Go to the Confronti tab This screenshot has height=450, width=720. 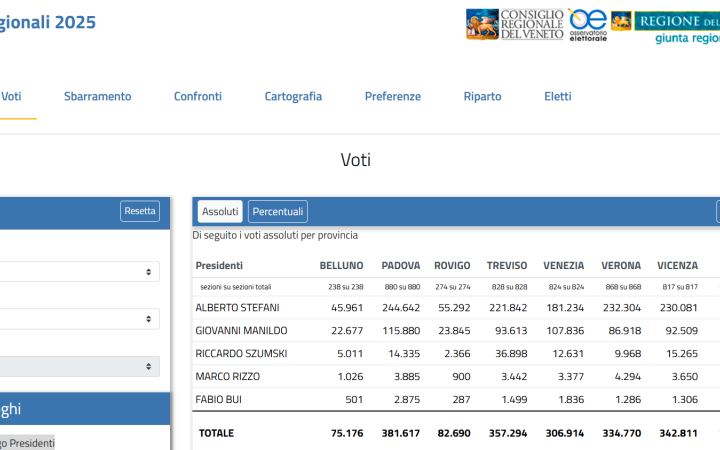pyautogui.click(x=198, y=97)
